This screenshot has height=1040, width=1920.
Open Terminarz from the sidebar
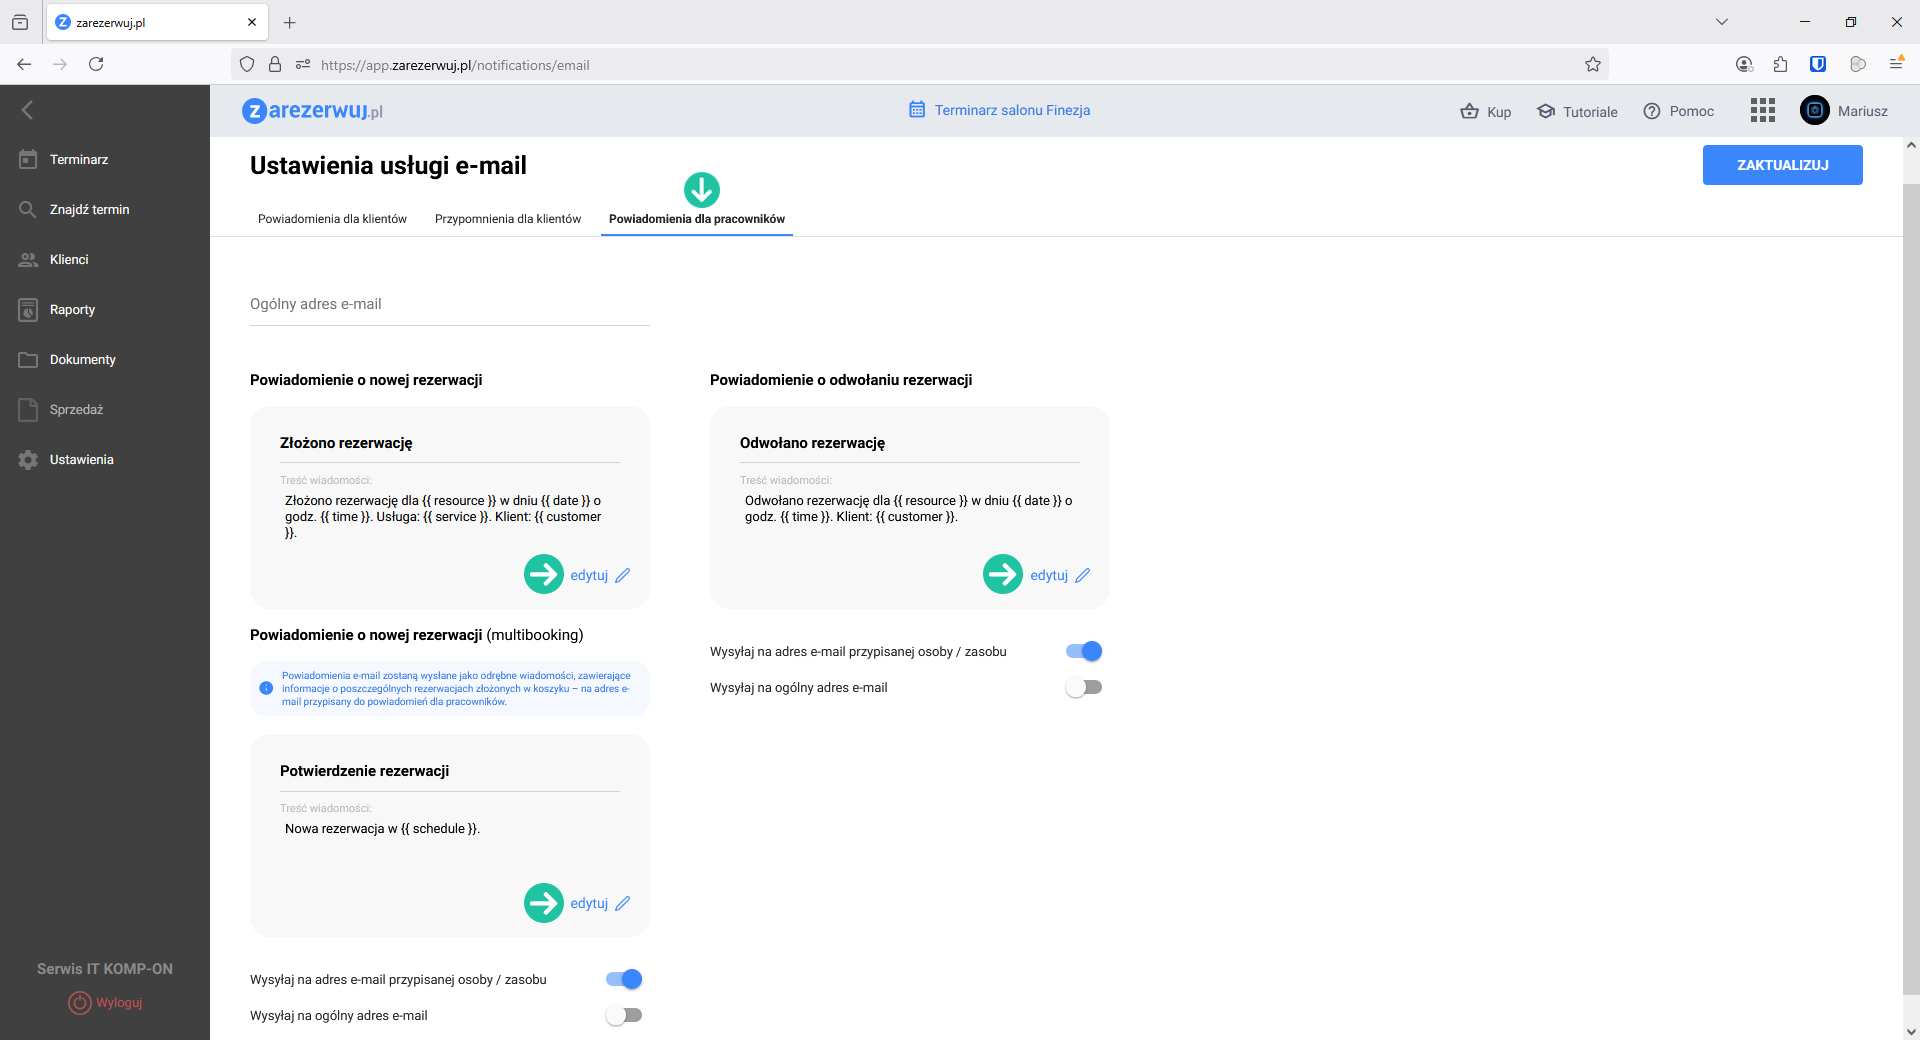[79, 160]
